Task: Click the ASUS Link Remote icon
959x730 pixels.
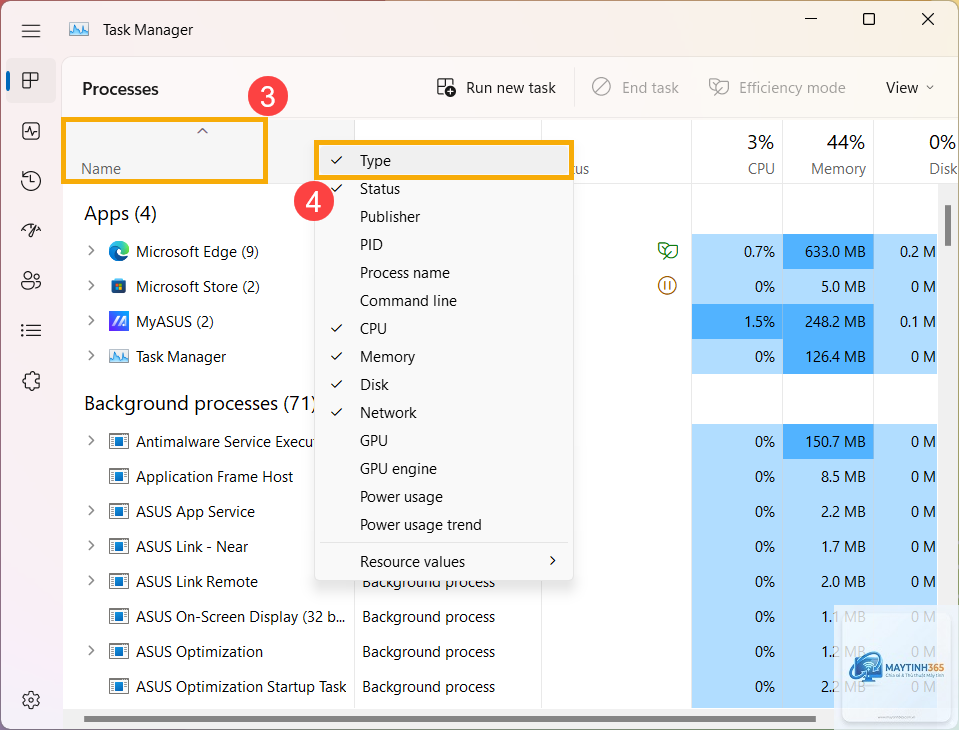Action: pos(119,581)
